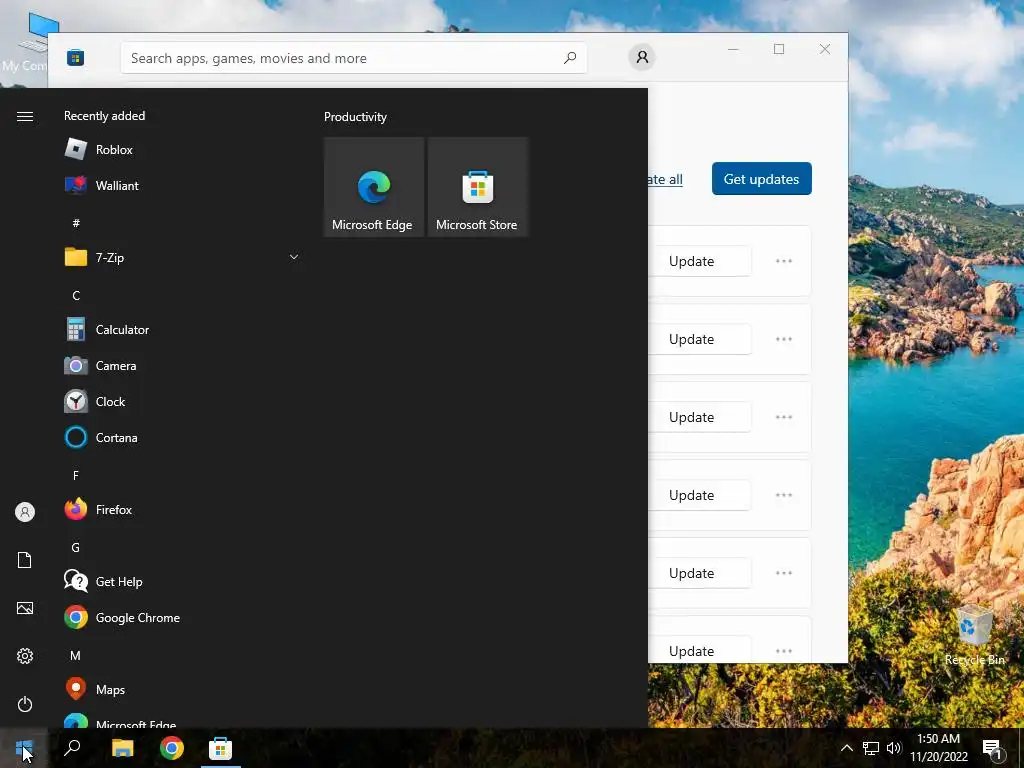Open Settings gear in Start sidebar
The width and height of the screenshot is (1024, 768).
coord(25,656)
